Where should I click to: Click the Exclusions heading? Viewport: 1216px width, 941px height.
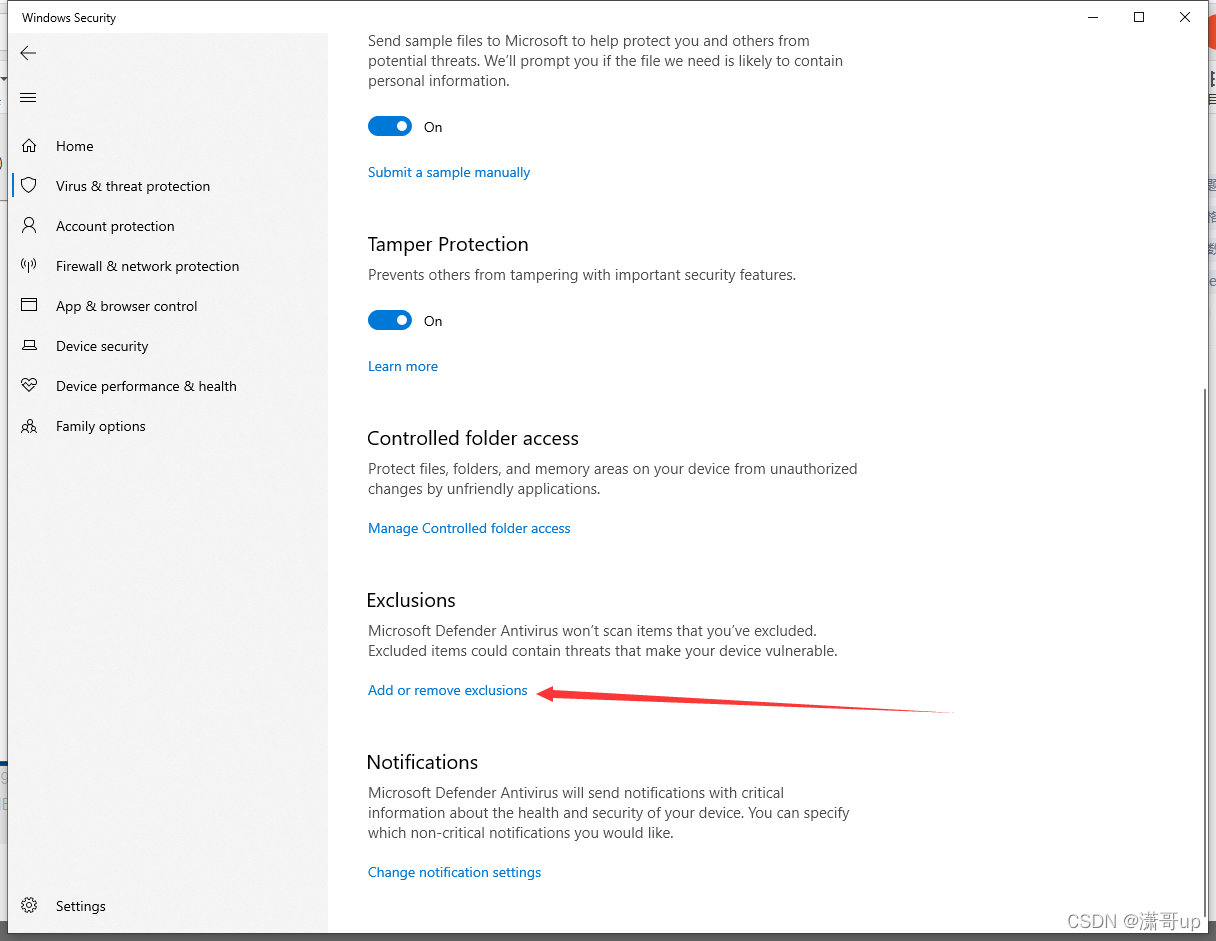coord(411,600)
